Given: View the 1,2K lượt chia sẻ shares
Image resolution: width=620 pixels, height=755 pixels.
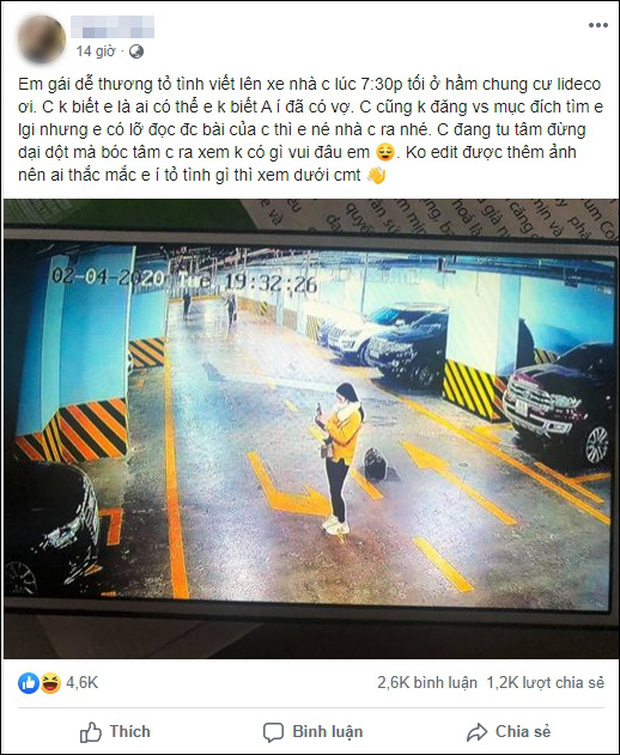Looking at the screenshot, I should click(x=545, y=683).
